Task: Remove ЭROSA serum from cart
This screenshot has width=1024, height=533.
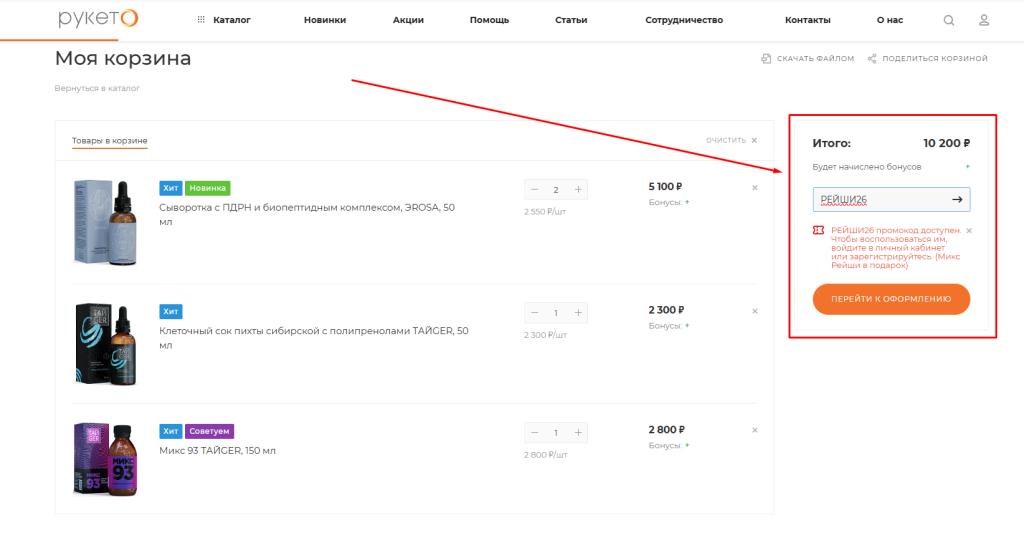Action: [x=754, y=188]
